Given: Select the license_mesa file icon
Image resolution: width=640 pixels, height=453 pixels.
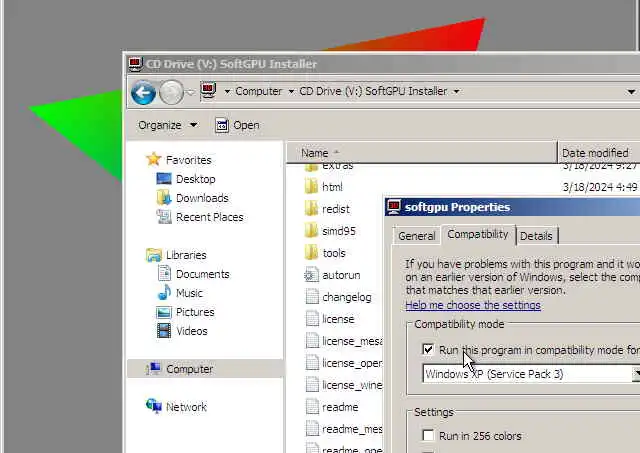Looking at the screenshot, I should [312, 341].
